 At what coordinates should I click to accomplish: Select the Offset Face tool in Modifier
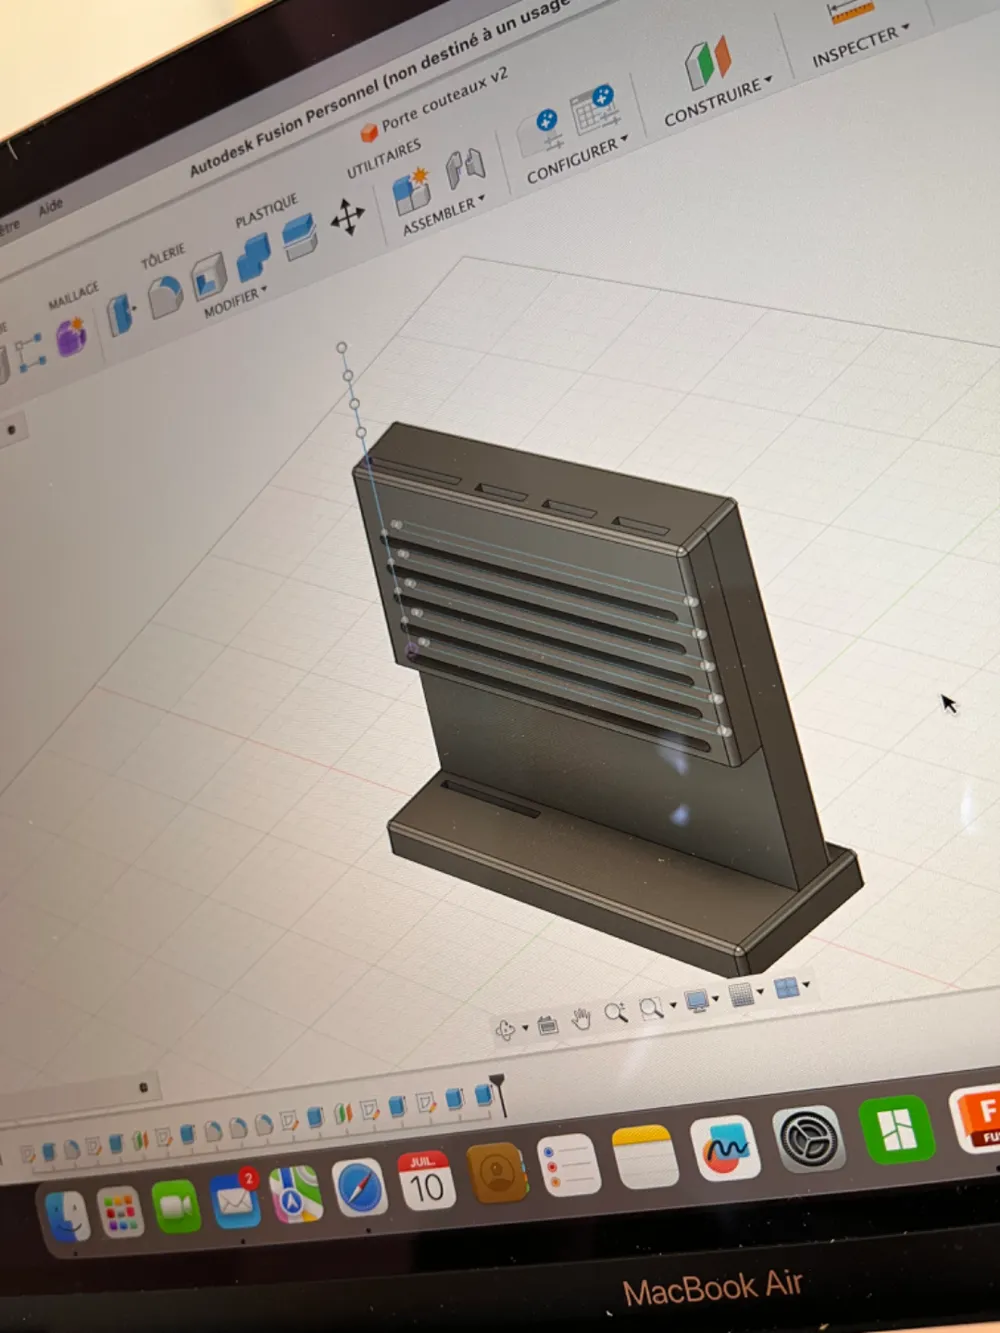[x=299, y=237]
